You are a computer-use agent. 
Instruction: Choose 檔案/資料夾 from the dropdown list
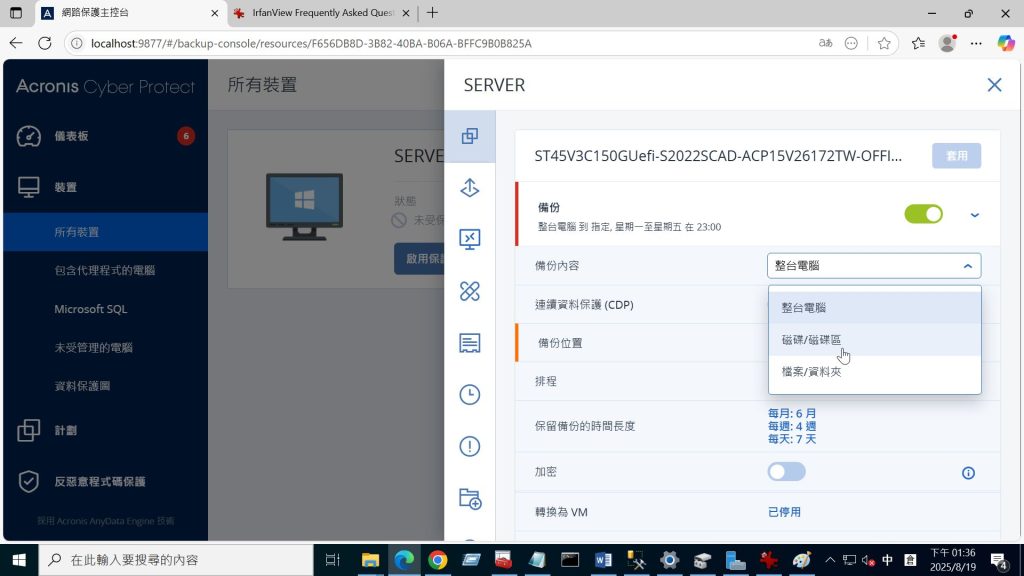point(811,372)
